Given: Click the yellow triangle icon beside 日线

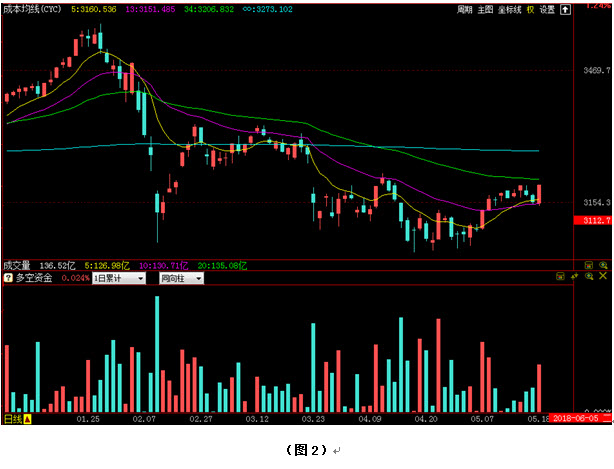Looking at the screenshot, I should pyautogui.click(x=29, y=418).
